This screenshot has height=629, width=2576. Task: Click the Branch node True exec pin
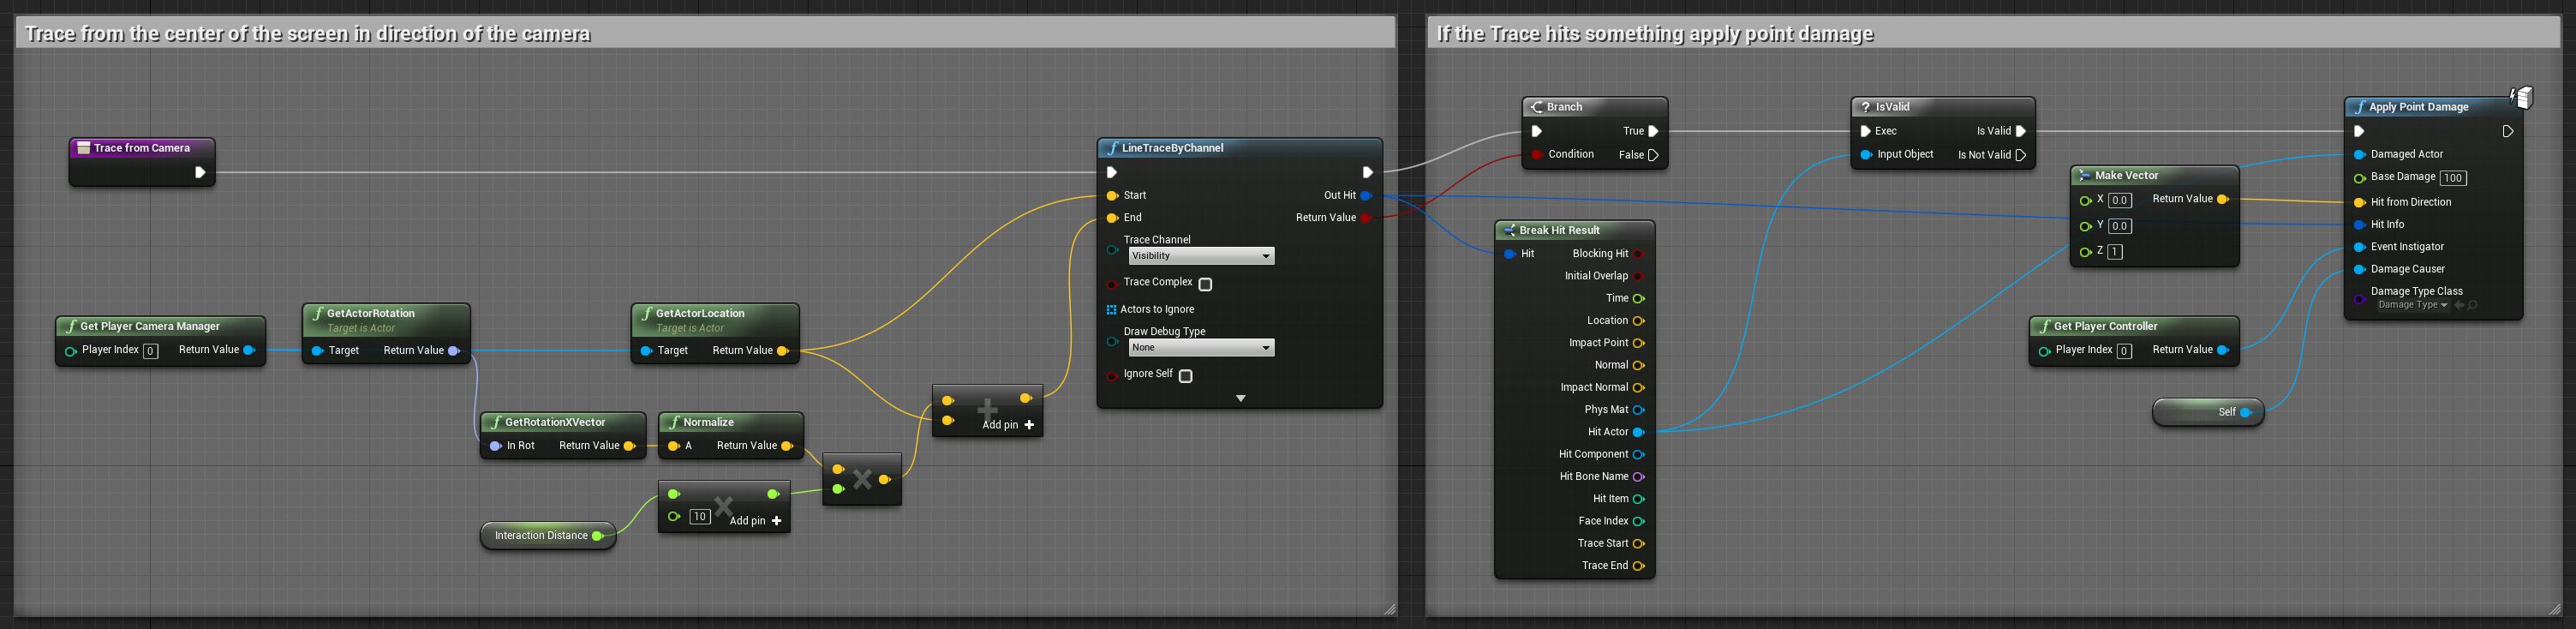click(x=1653, y=131)
